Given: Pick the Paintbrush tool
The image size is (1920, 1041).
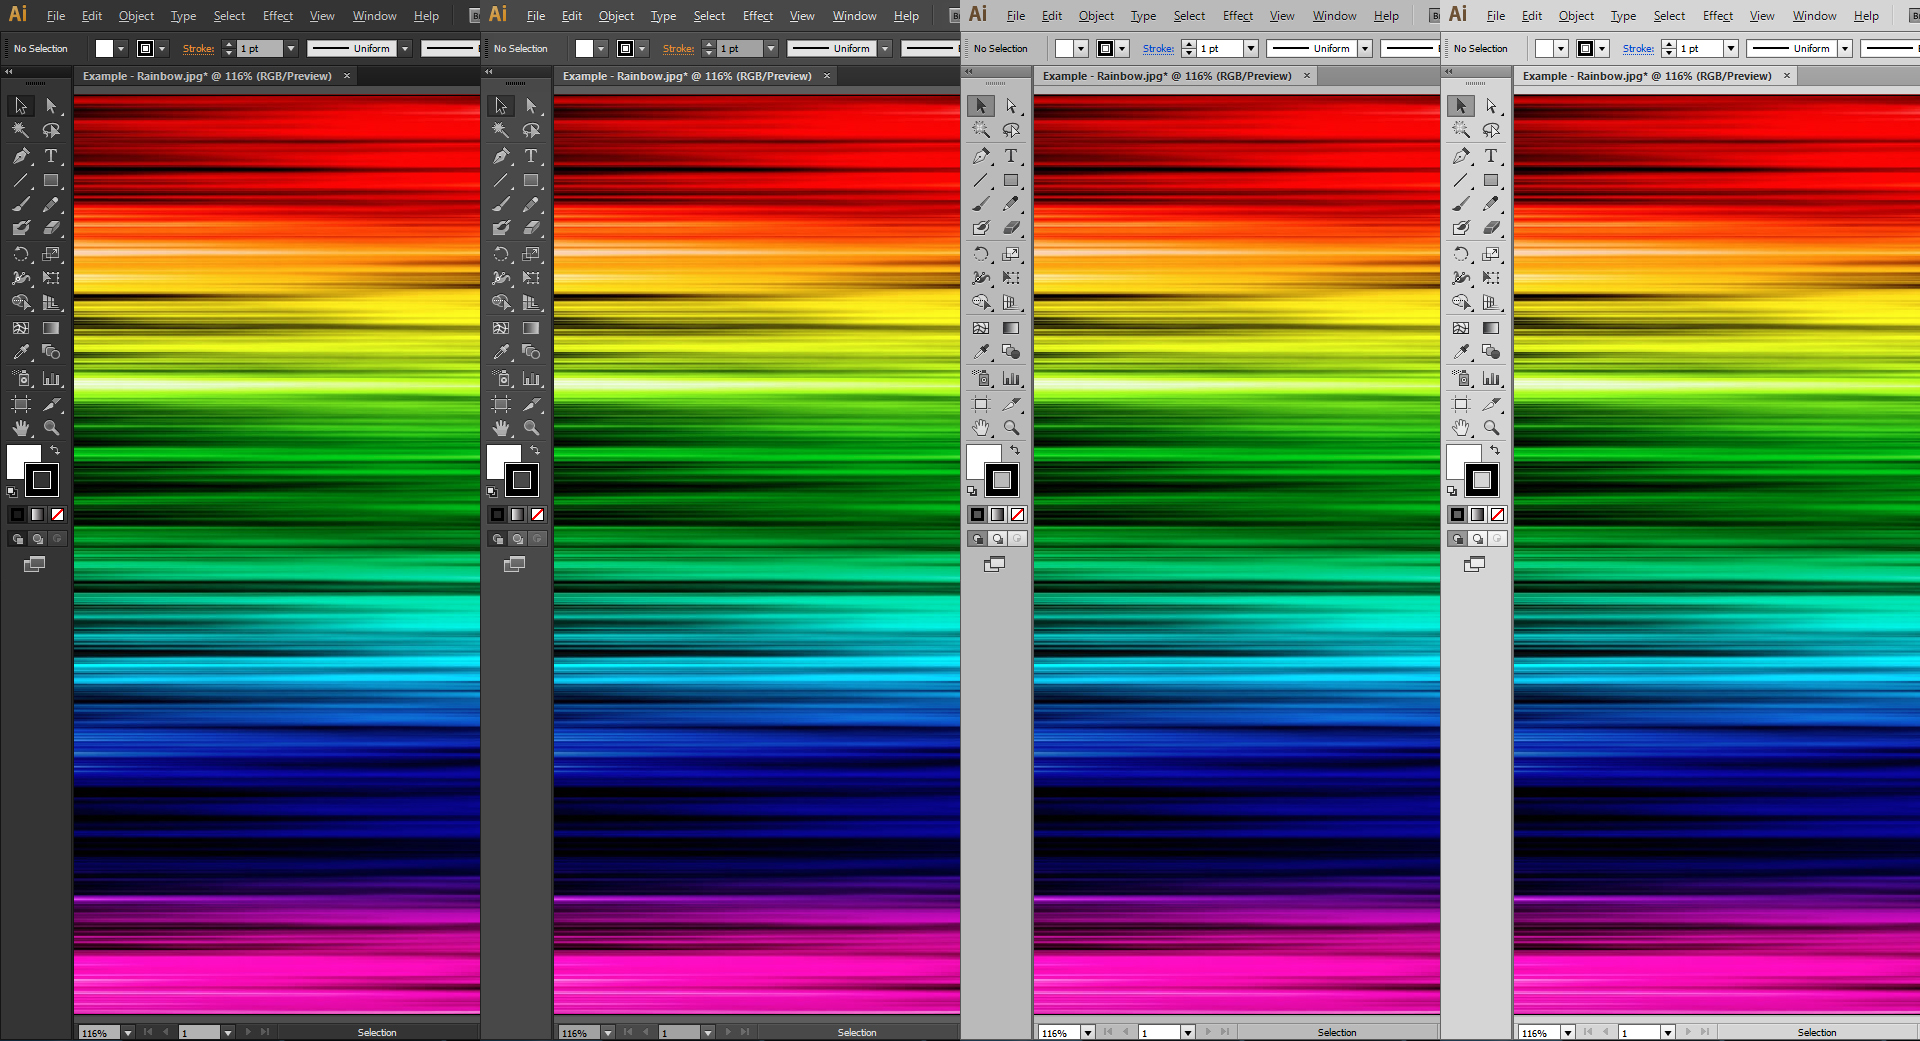Looking at the screenshot, I should pos(20,204).
